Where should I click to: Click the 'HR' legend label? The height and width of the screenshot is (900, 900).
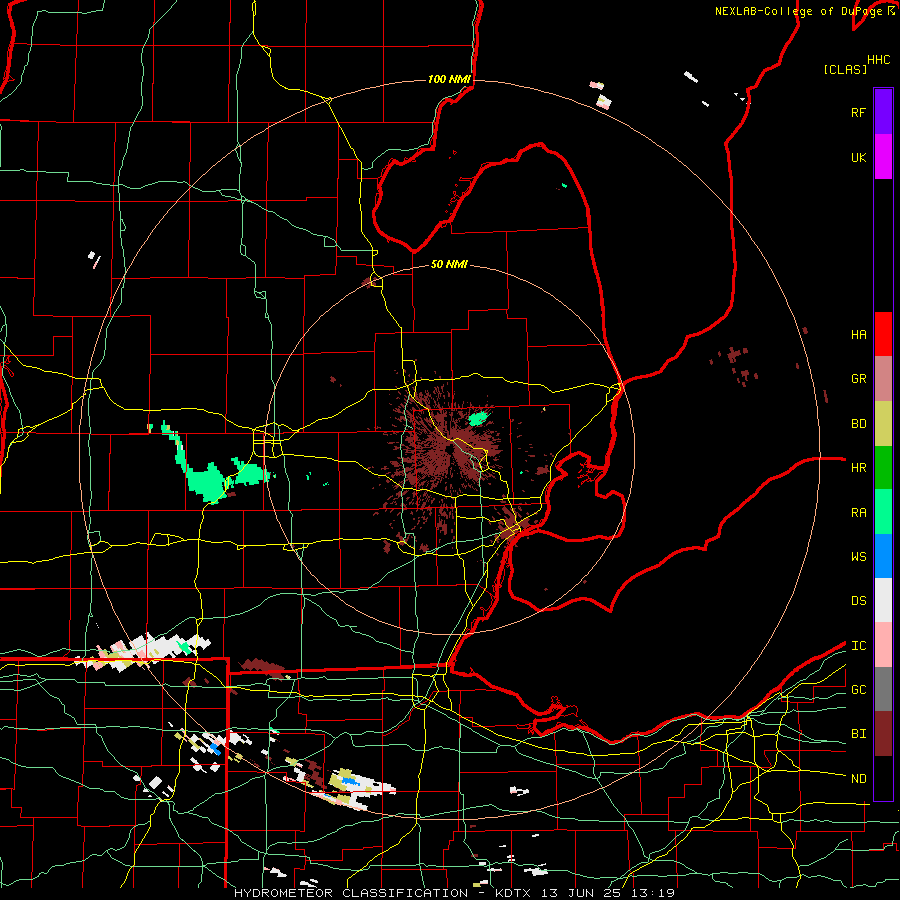[x=858, y=468]
